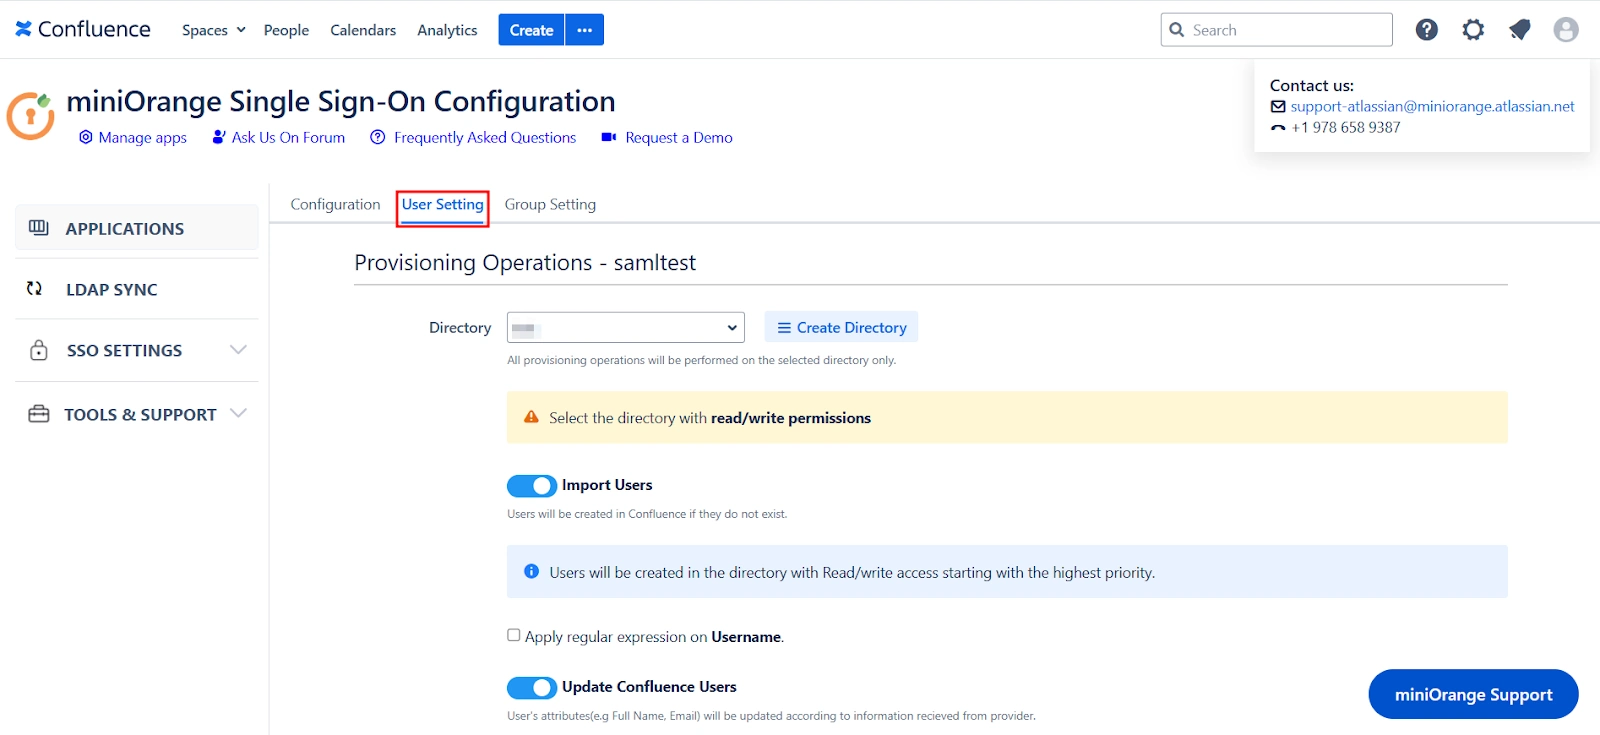The width and height of the screenshot is (1600, 735).
Task: Click the Manage apps gear icon
Action: pos(86,137)
